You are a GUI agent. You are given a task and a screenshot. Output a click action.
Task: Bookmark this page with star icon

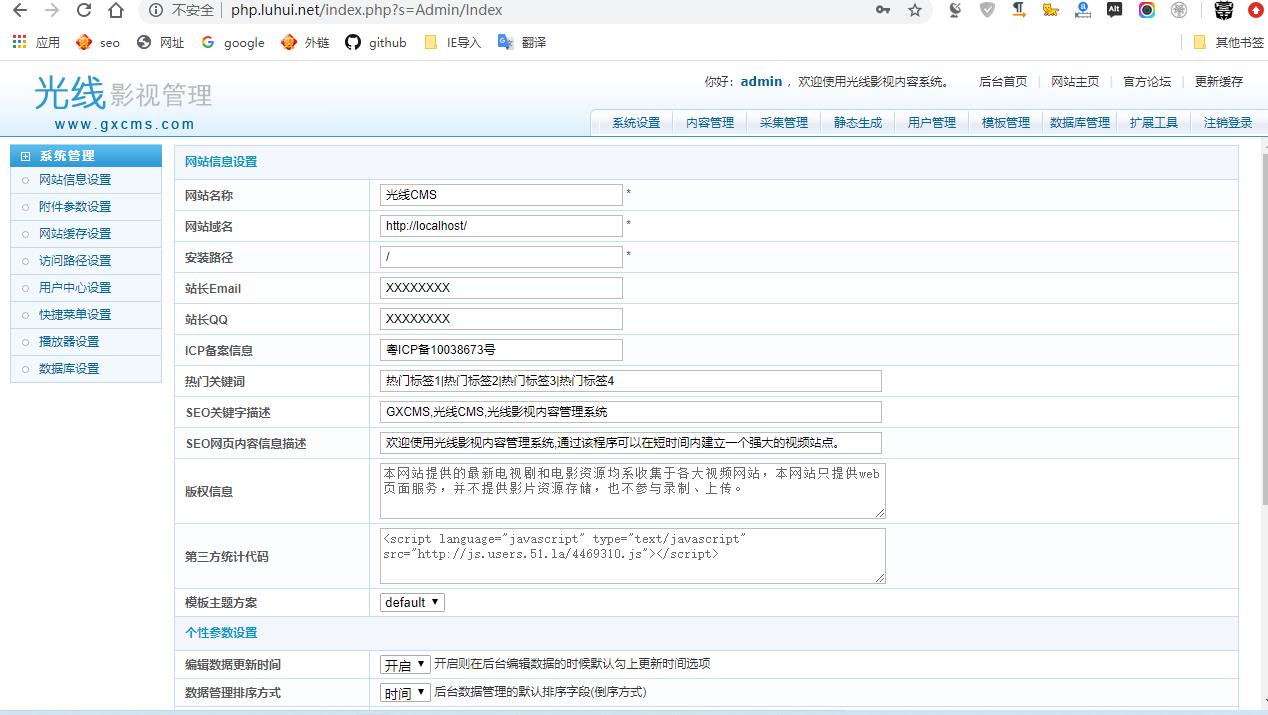pos(915,10)
